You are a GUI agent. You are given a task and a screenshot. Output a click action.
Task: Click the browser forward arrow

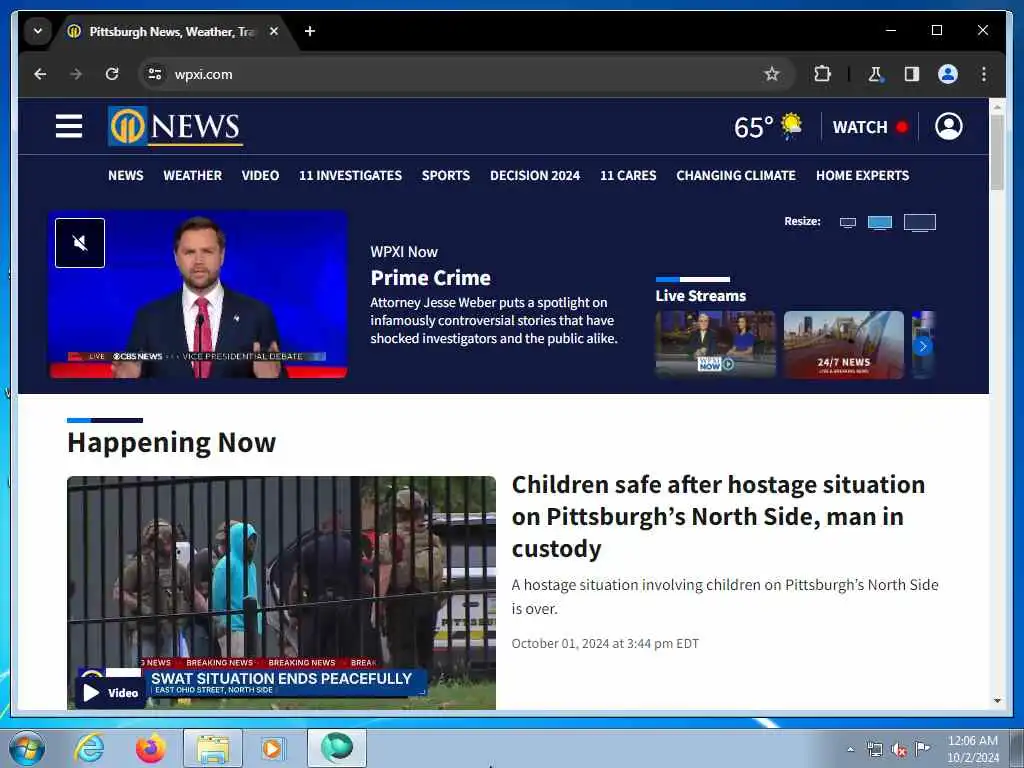click(x=76, y=74)
